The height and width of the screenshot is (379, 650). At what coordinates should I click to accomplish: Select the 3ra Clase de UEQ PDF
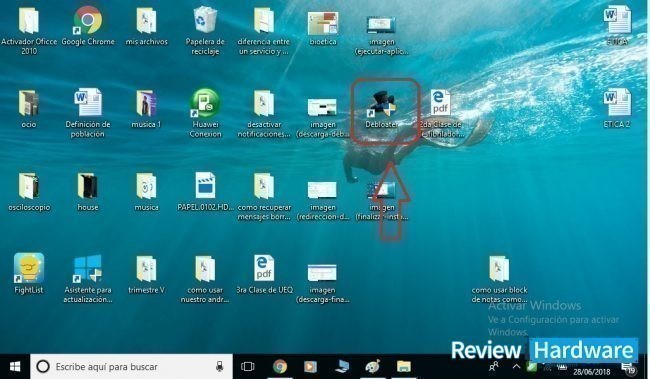[264, 274]
